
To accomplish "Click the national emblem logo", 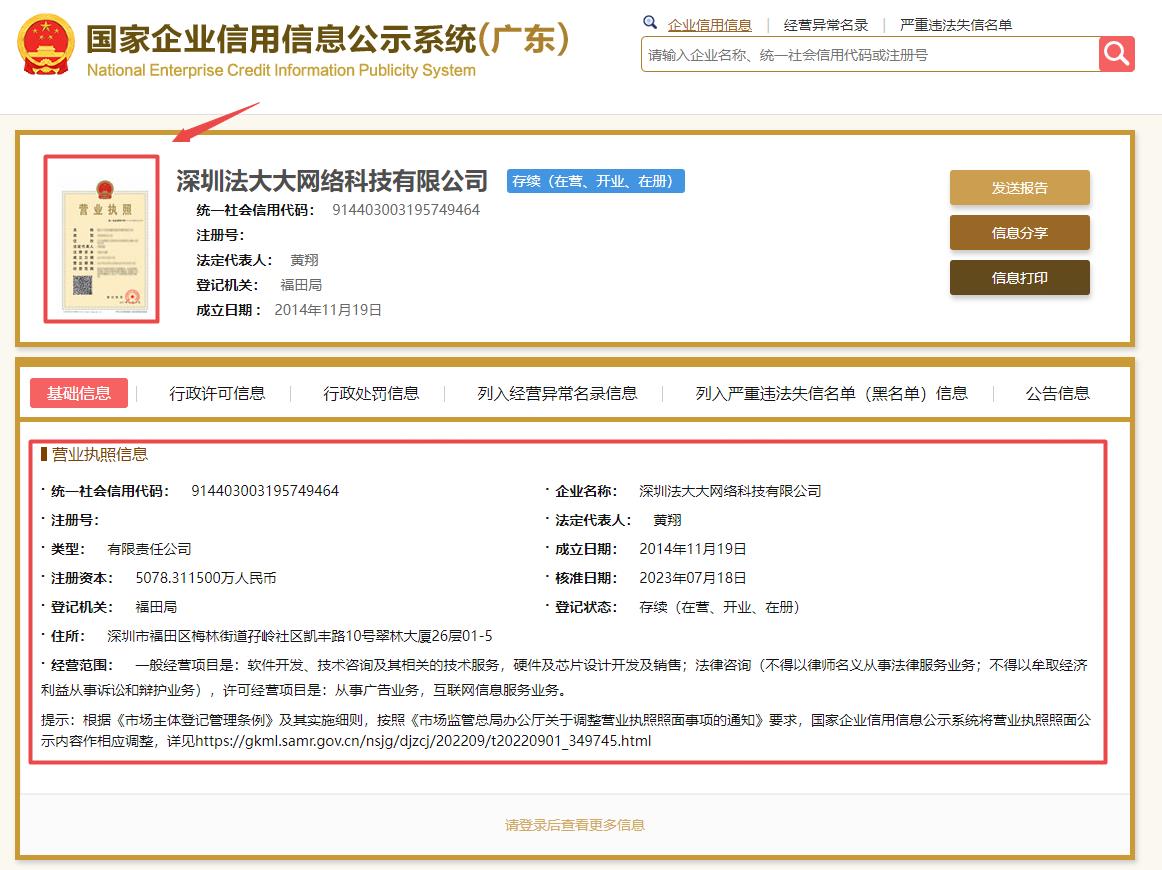I will (45, 45).
